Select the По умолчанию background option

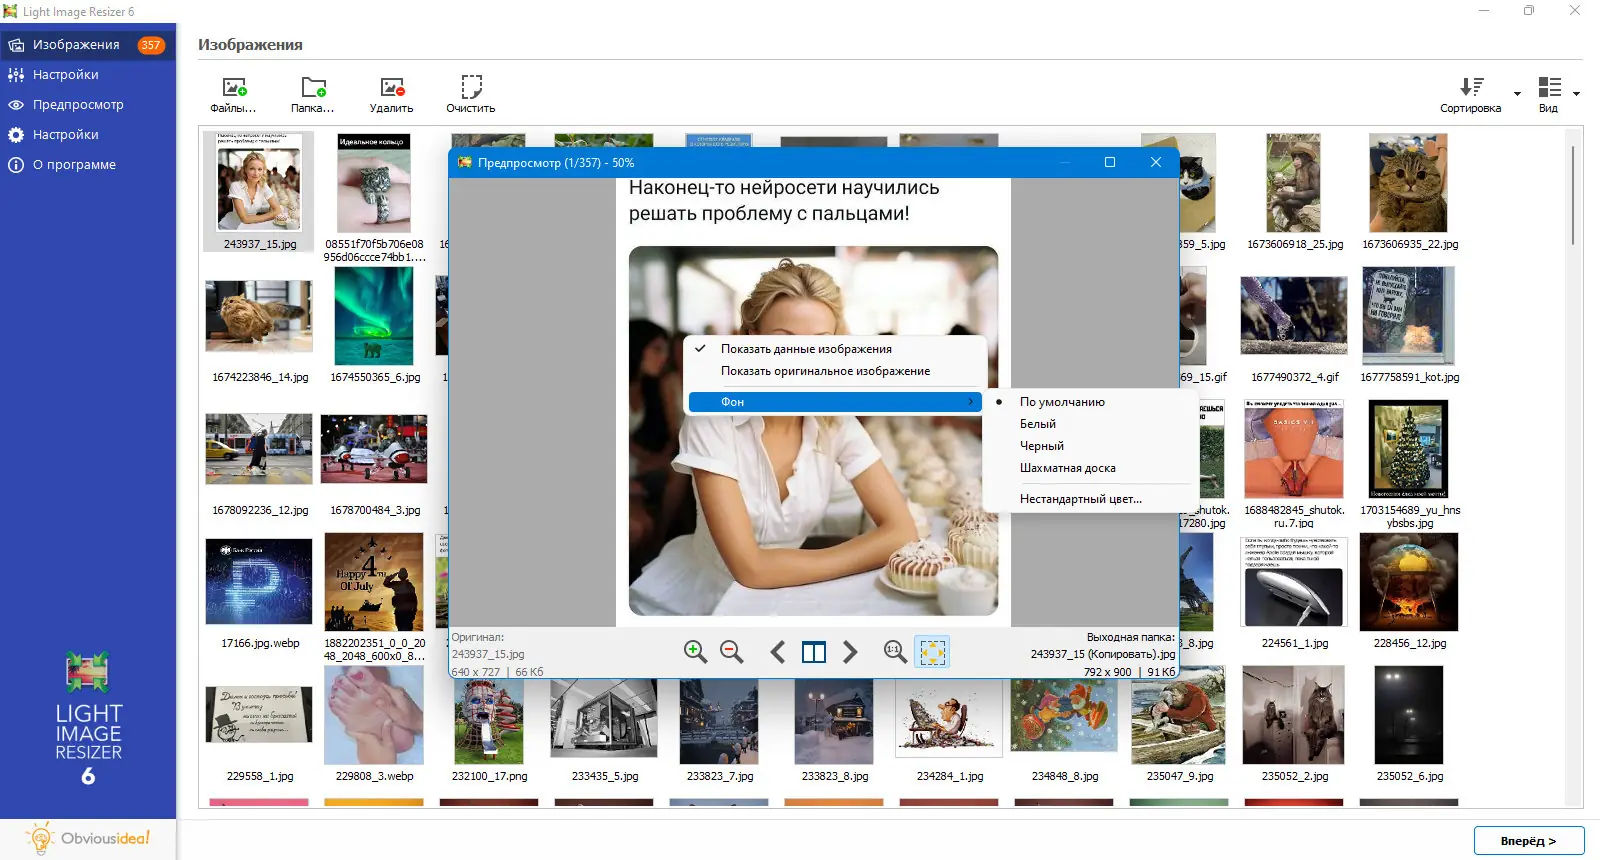coord(1090,402)
